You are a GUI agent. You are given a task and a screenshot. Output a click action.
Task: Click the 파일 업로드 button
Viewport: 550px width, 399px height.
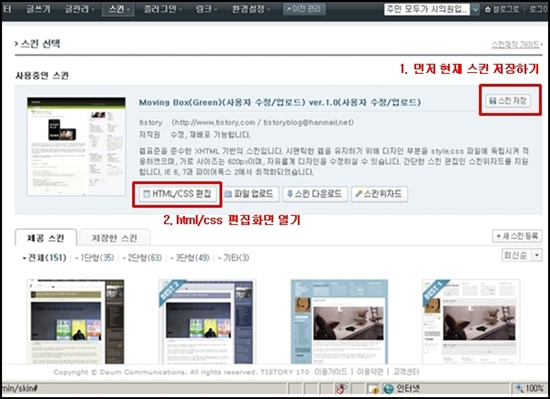[250, 194]
